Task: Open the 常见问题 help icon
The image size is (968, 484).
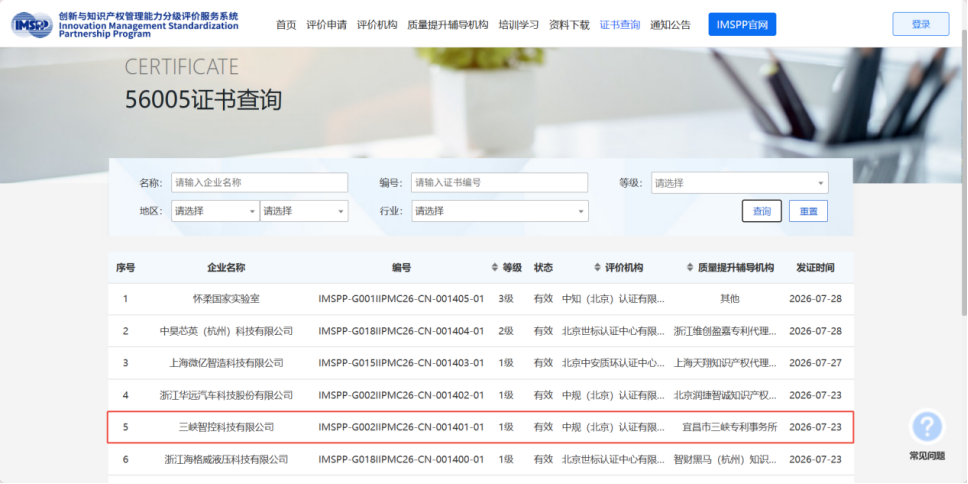Action: [927, 427]
